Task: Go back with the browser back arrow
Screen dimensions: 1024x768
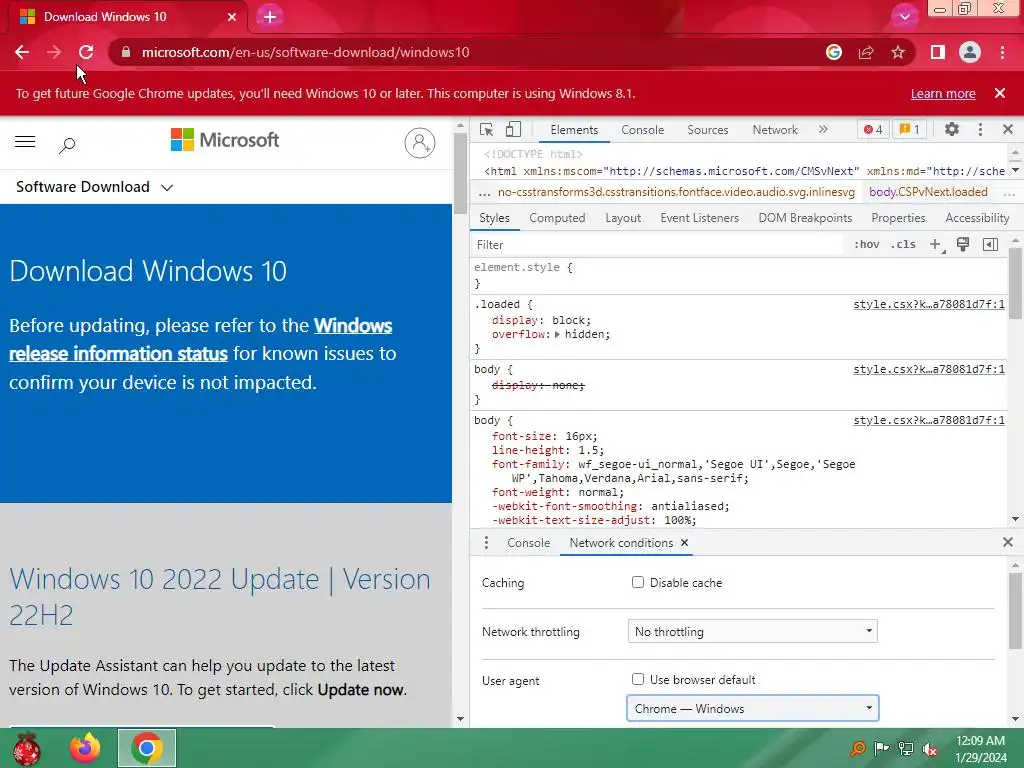Action: (x=22, y=52)
